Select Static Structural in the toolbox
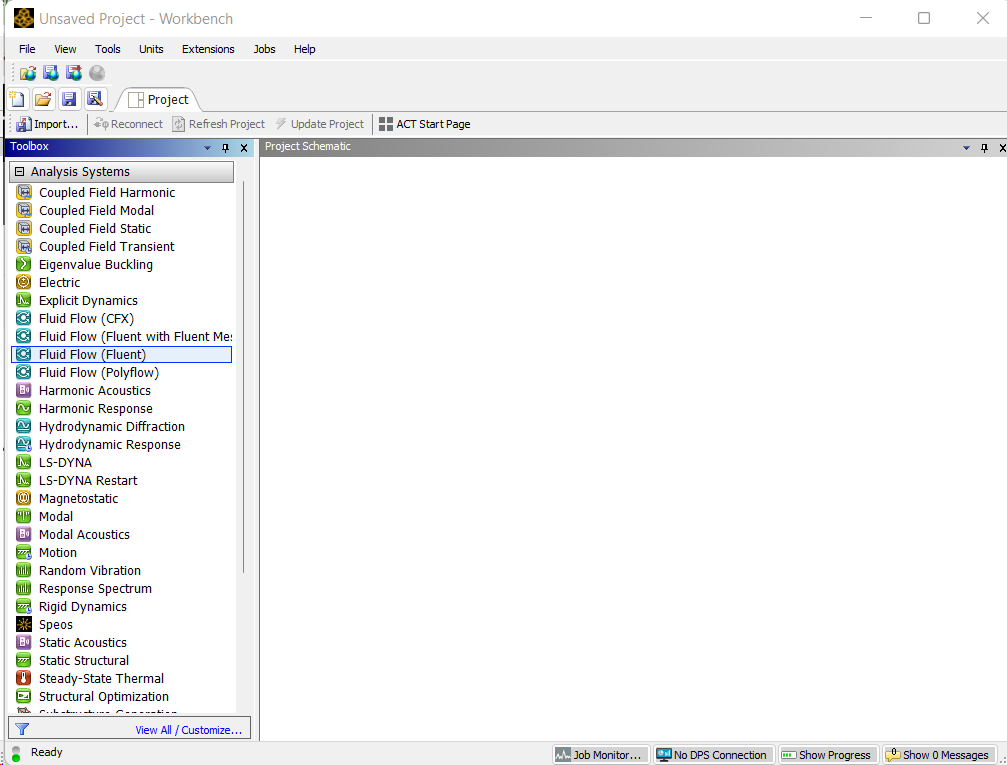Viewport: 1007px width, 765px height. point(84,661)
